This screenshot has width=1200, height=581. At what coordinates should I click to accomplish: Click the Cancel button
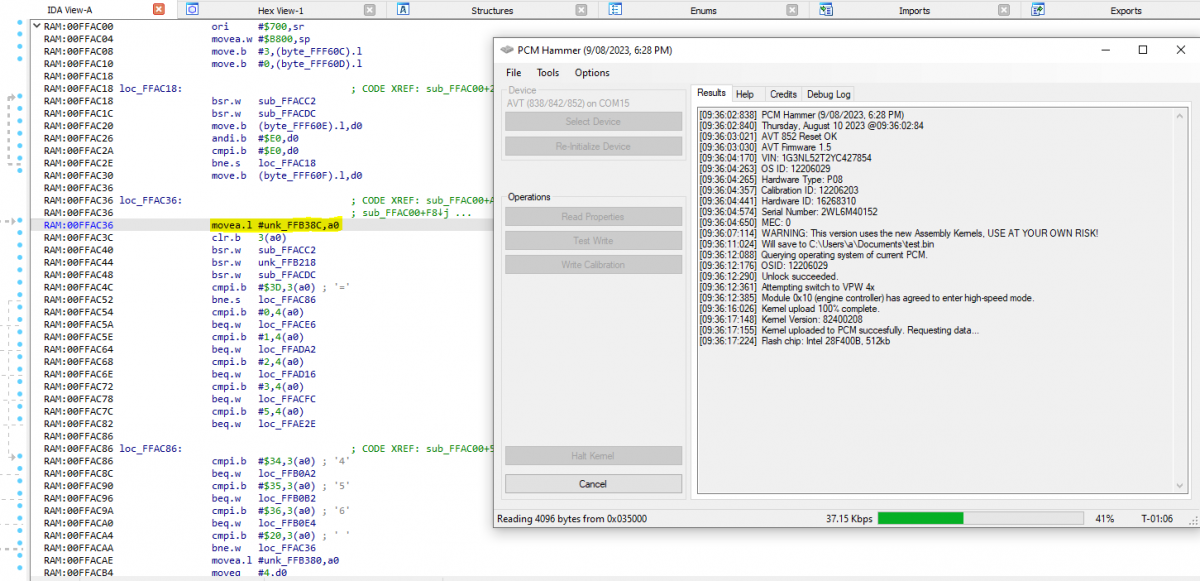click(593, 484)
